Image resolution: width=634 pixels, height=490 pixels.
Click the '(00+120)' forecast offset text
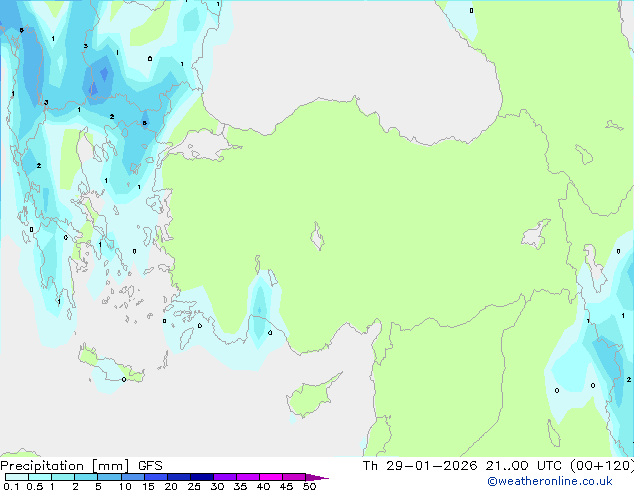(x=602, y=466)
